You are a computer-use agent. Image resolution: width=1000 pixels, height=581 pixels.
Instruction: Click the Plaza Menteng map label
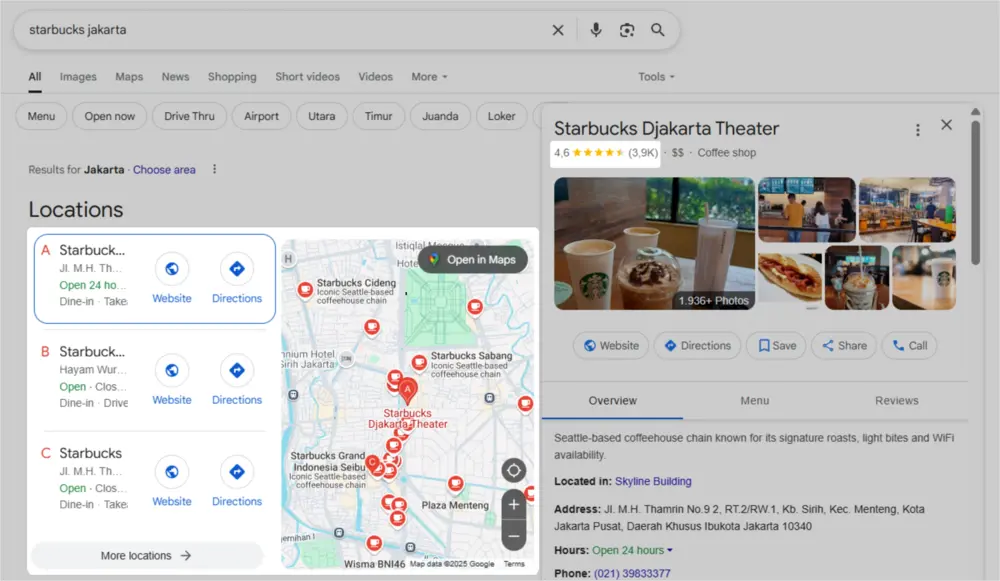coord(455,505)
